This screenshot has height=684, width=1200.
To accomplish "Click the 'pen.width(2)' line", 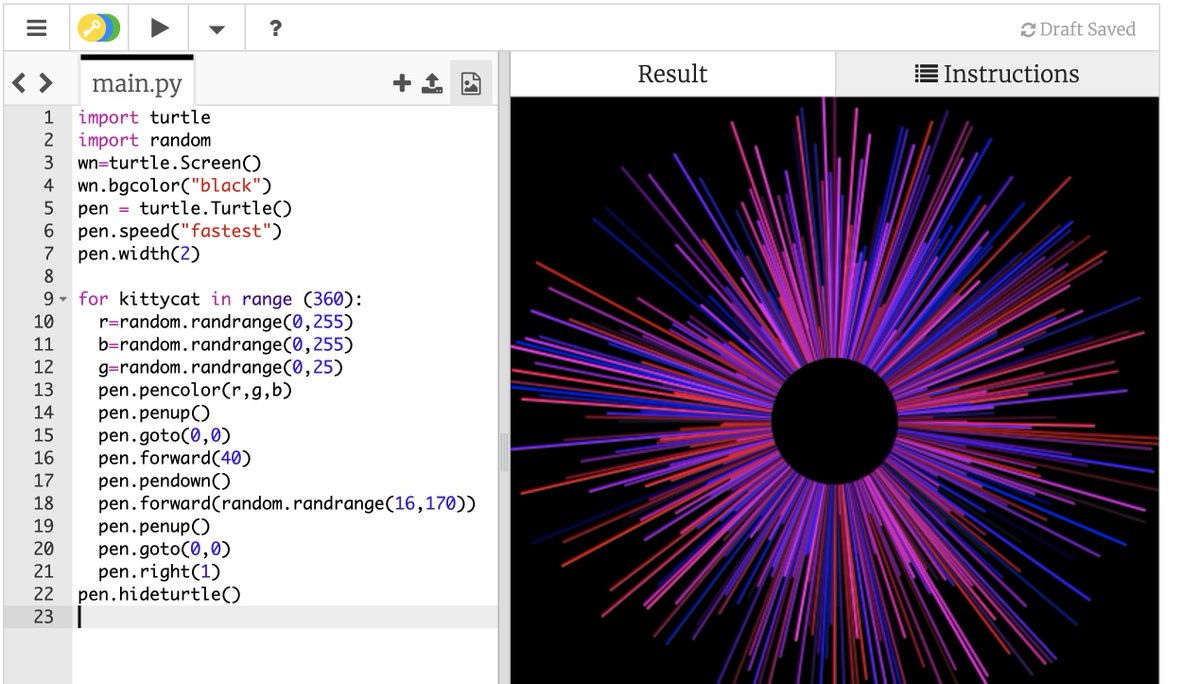I will (x=139, y=254).
